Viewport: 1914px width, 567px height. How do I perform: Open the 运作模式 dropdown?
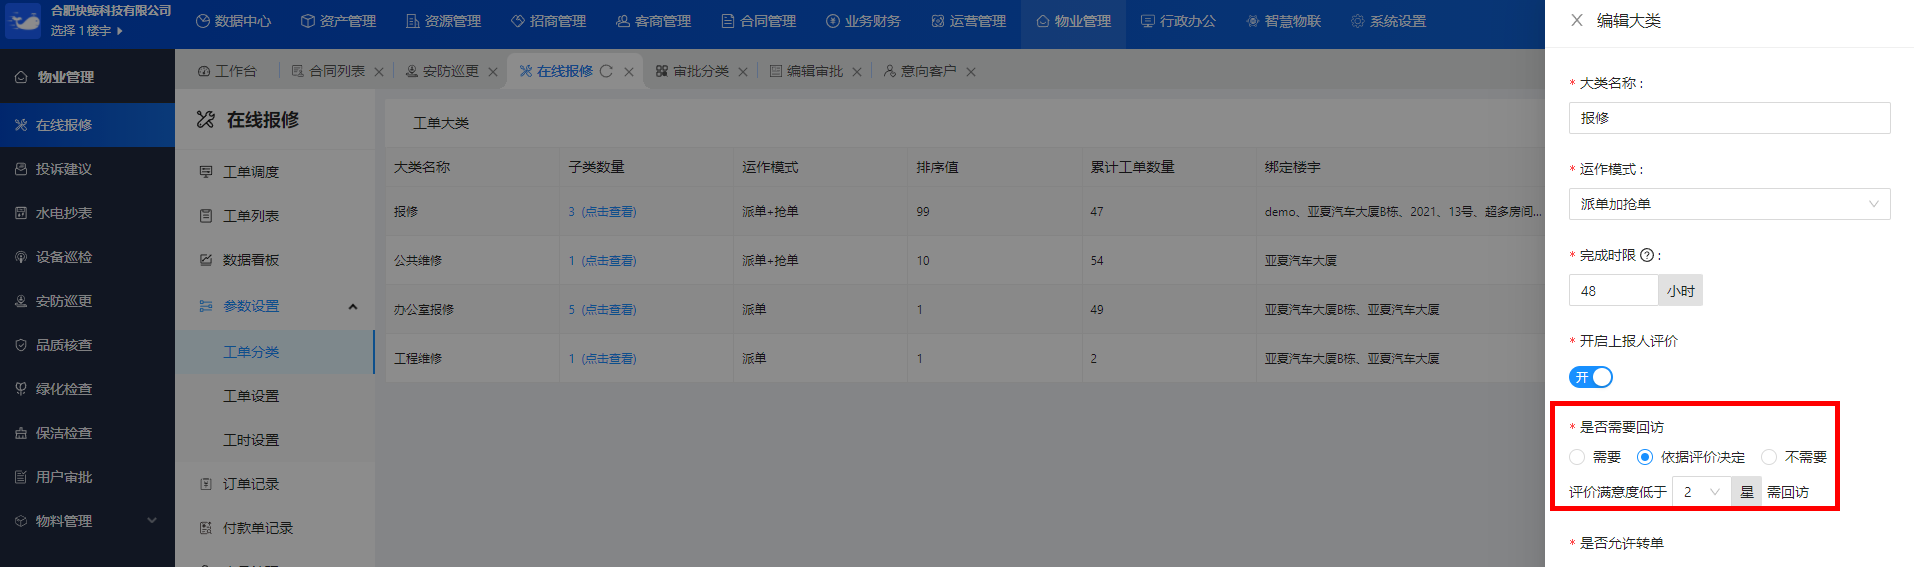tap(1729, 204)
